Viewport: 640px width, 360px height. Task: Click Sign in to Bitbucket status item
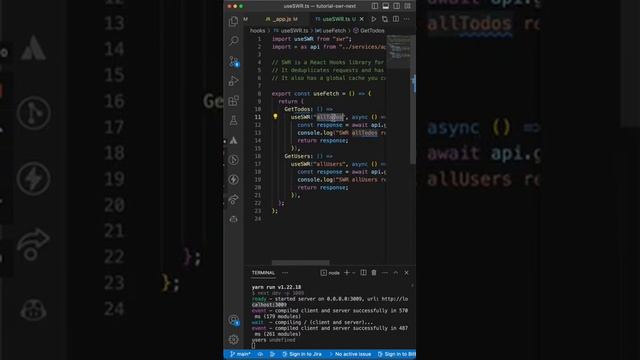tap(396, 354)
